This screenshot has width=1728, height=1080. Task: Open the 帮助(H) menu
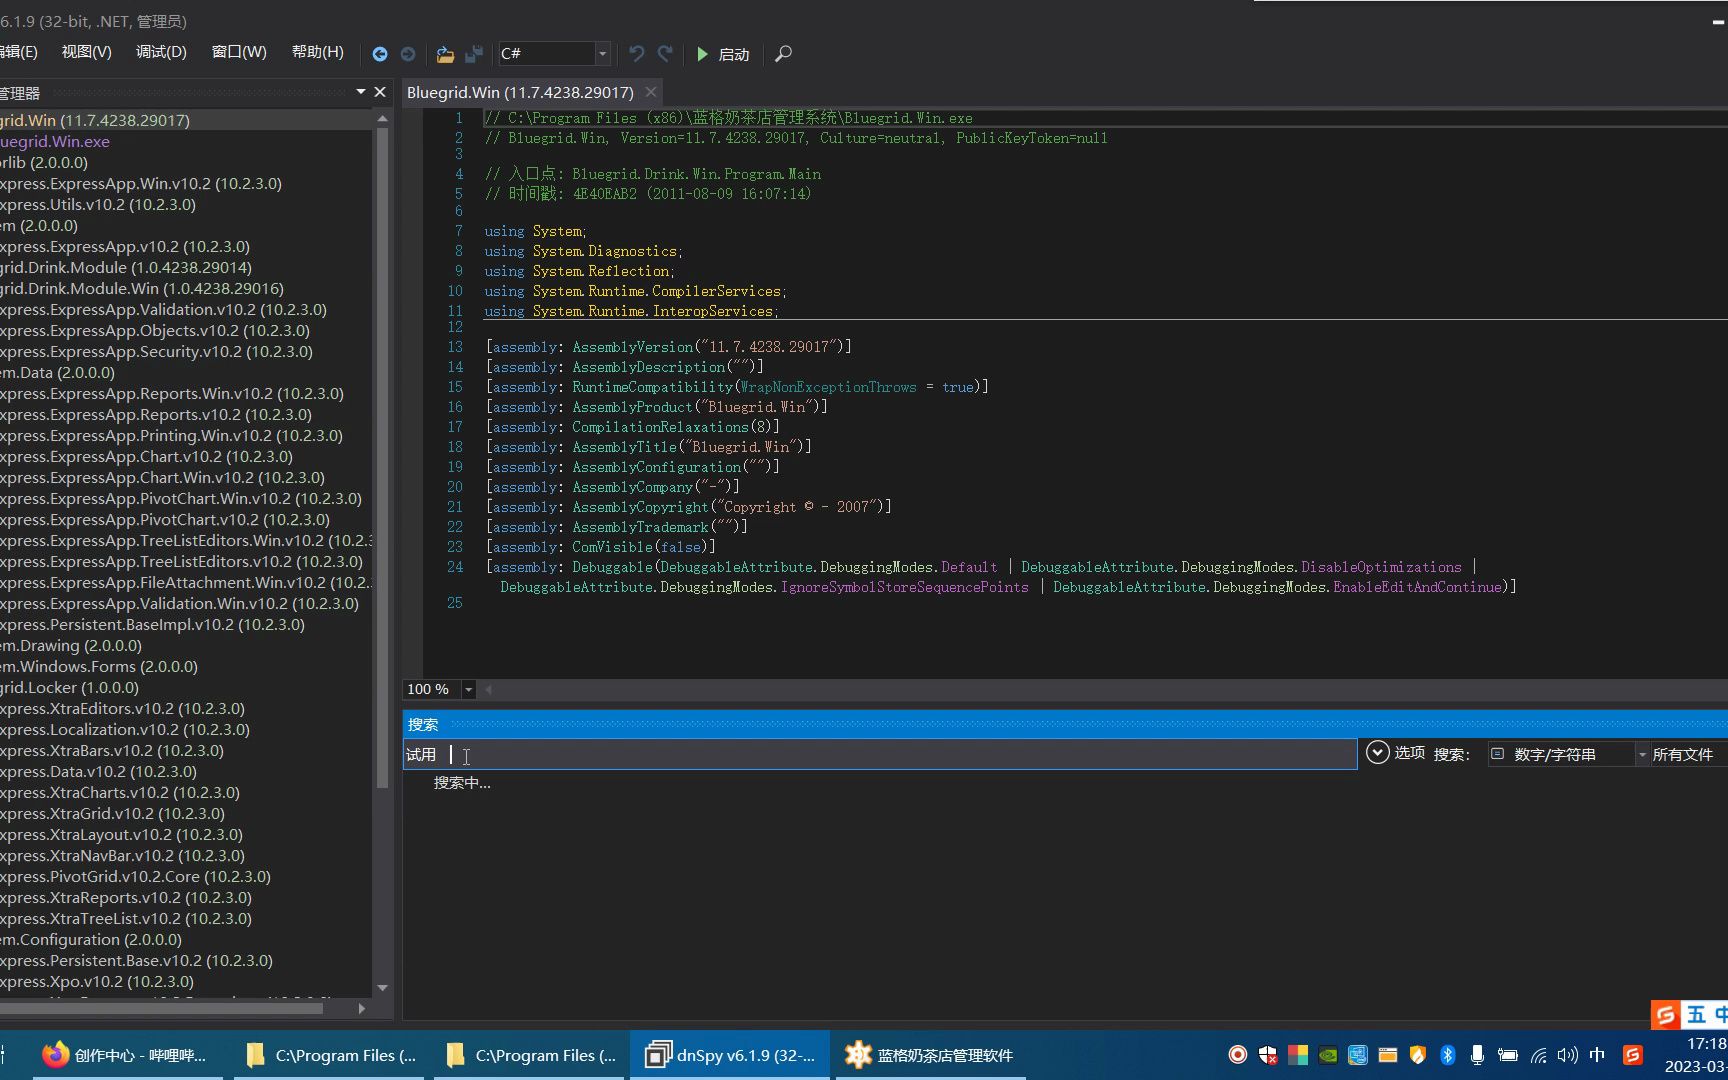[318, 52]
